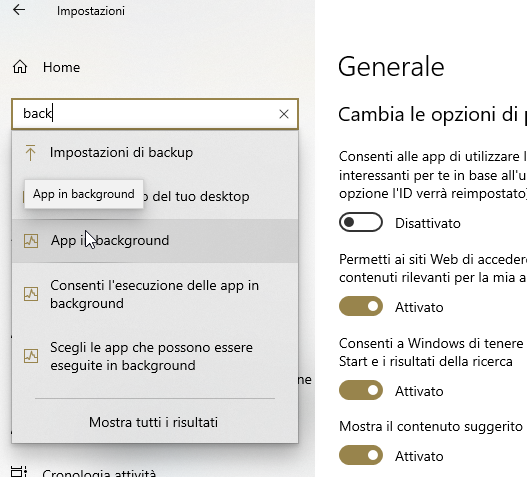Image resolution: width=527 pixels, height=477 pixels.
Task: Click the icon beside 'App in background'
Action: click(31, 241)
